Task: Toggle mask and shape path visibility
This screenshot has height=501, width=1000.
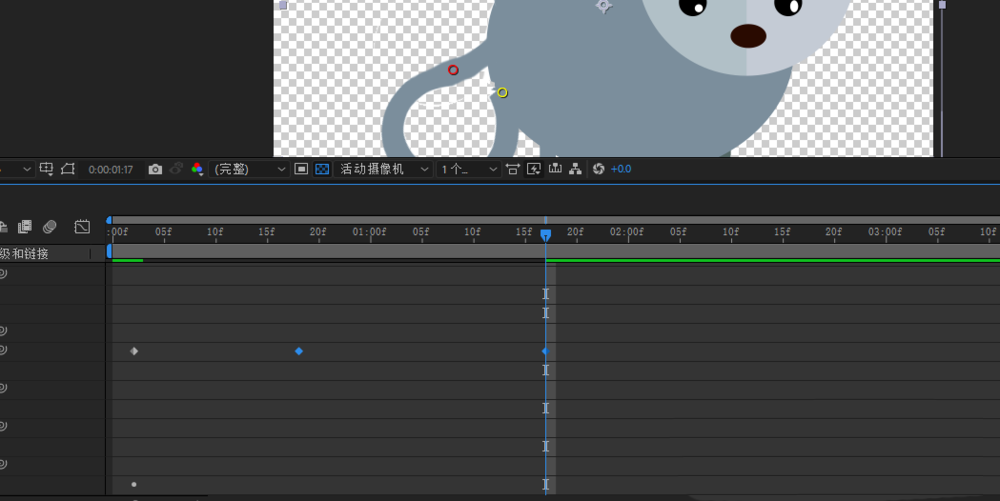Action: [68, 170]
